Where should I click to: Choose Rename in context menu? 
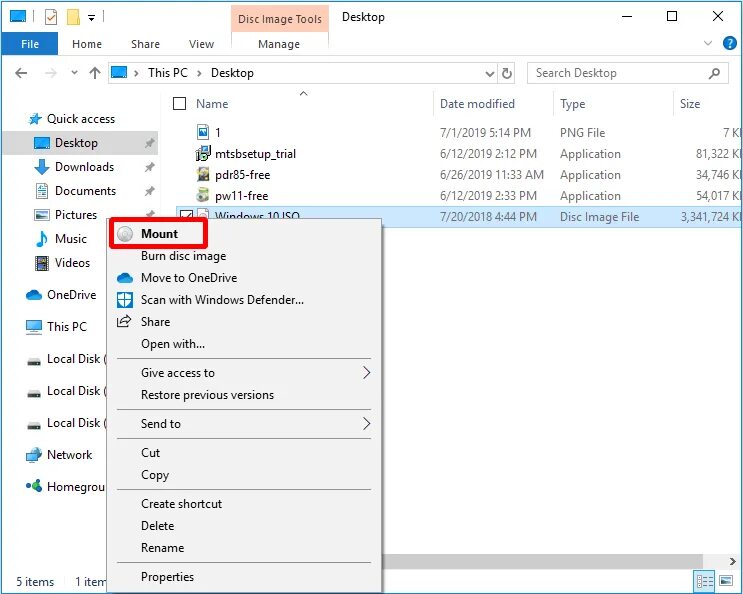[x=163, y=548]
